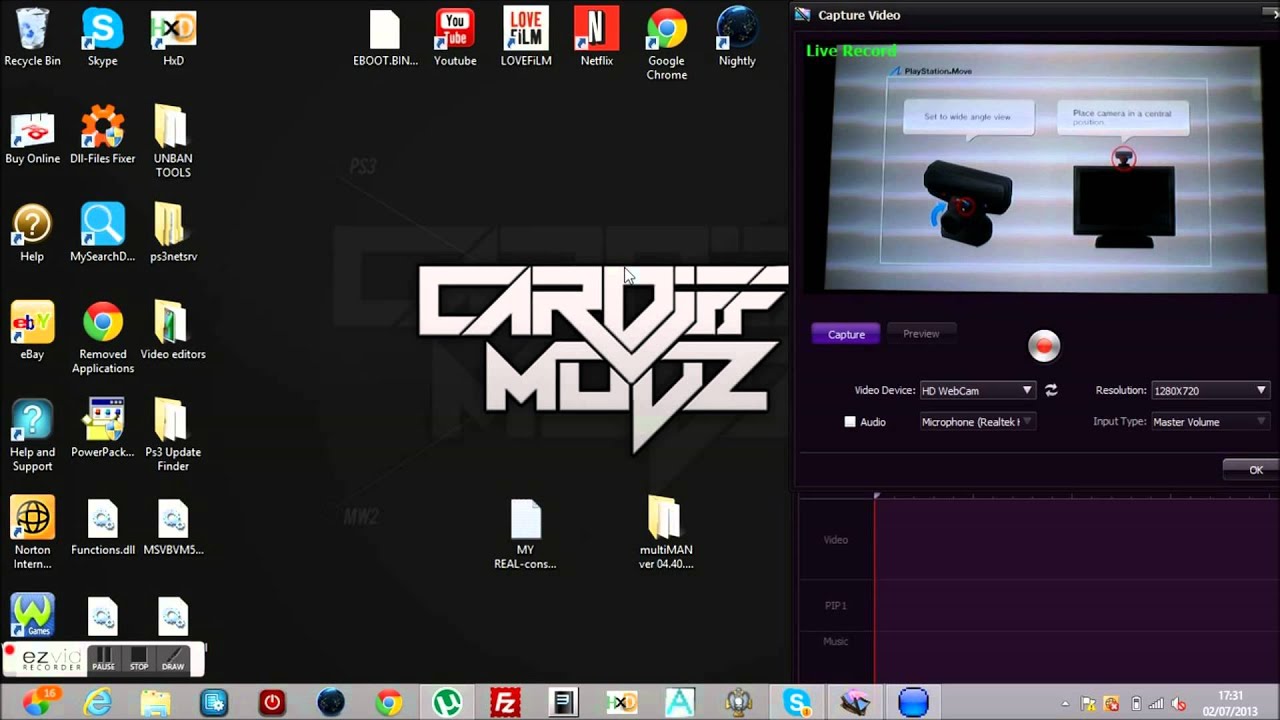This screenshot has height=720, width=1280.
Task: Select the MSVBVM5 dll file
Action: [173, 528]
